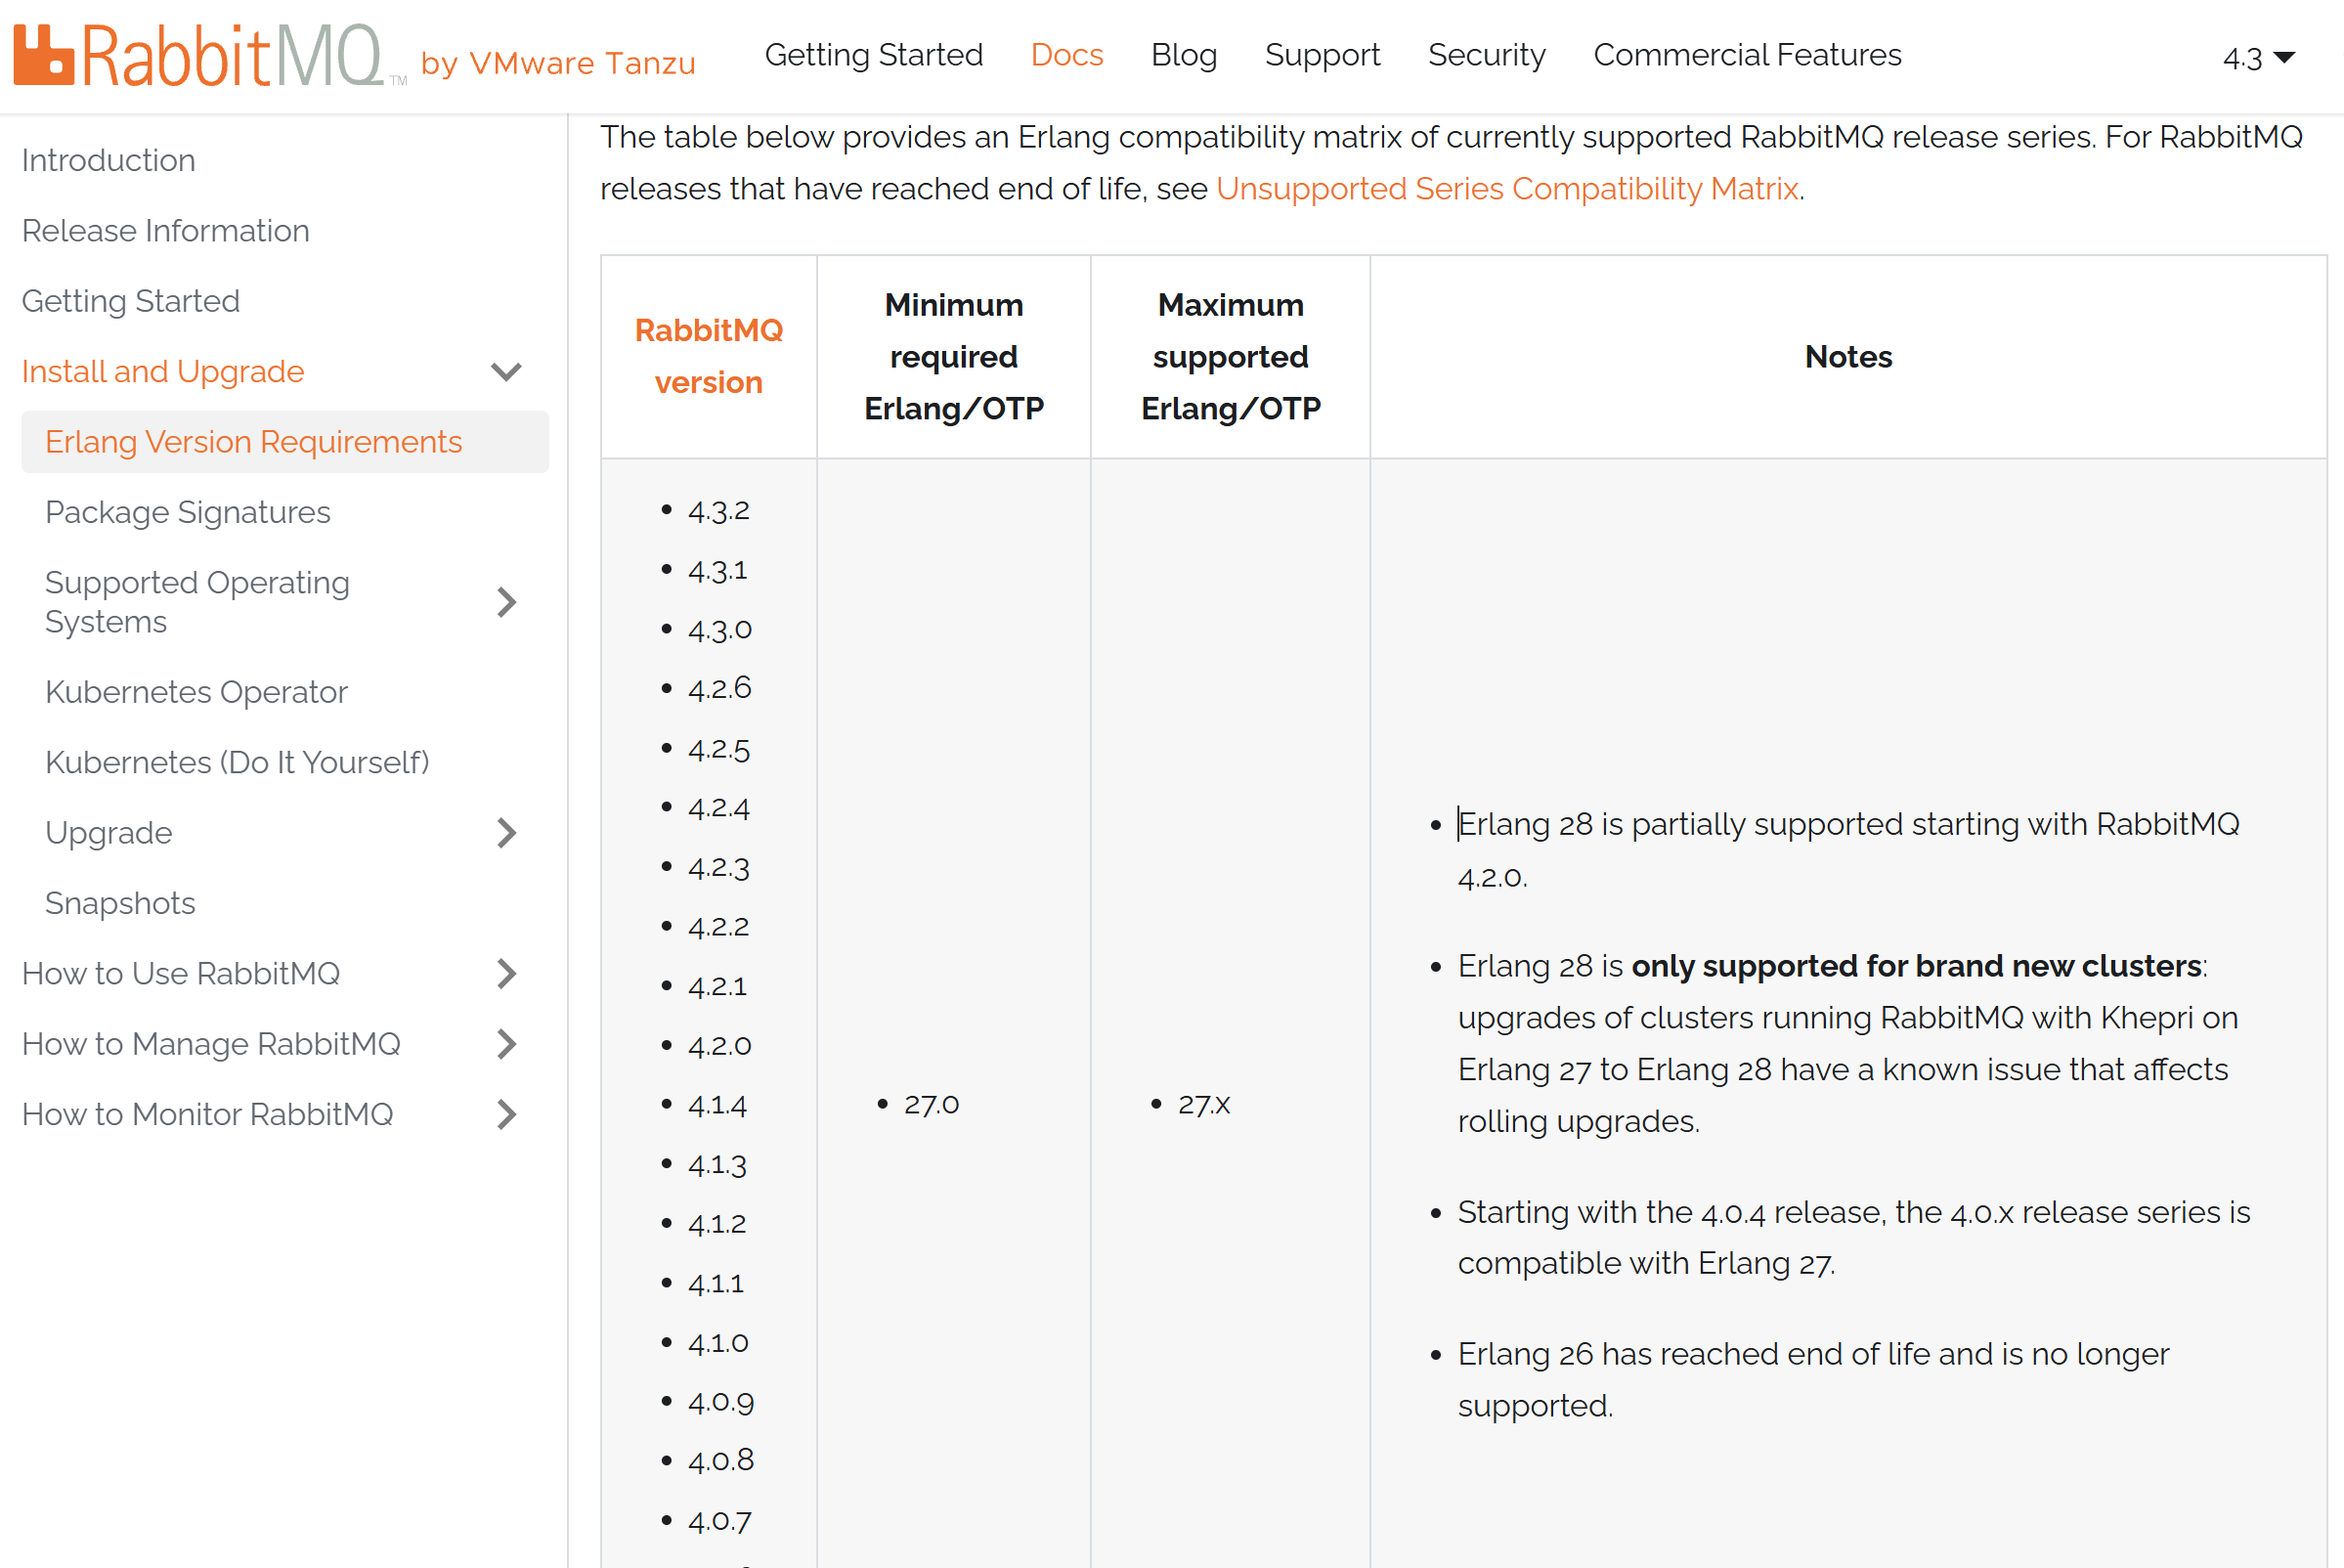Click Minimum required Erlang/OTP header
This screenshot has width=2344, height=1568.
953,356
